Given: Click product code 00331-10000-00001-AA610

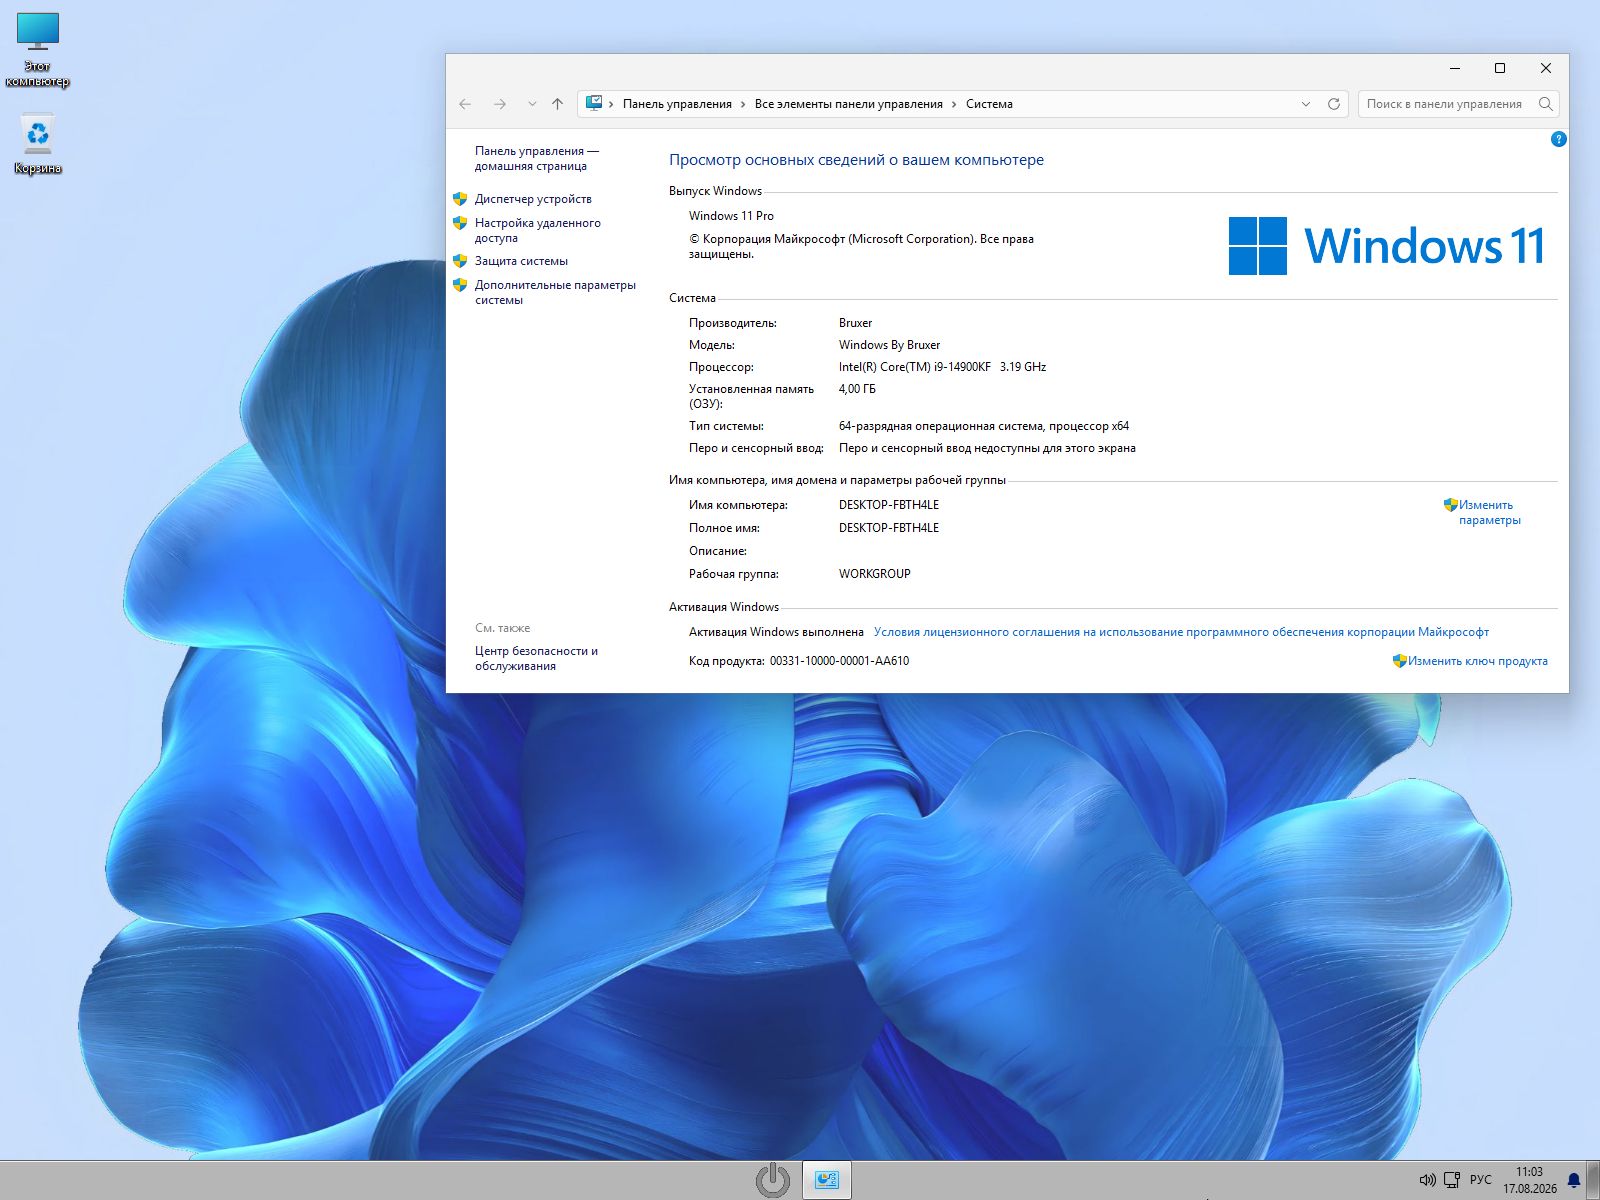Looking at the screenshot, I should pos(839,661).
